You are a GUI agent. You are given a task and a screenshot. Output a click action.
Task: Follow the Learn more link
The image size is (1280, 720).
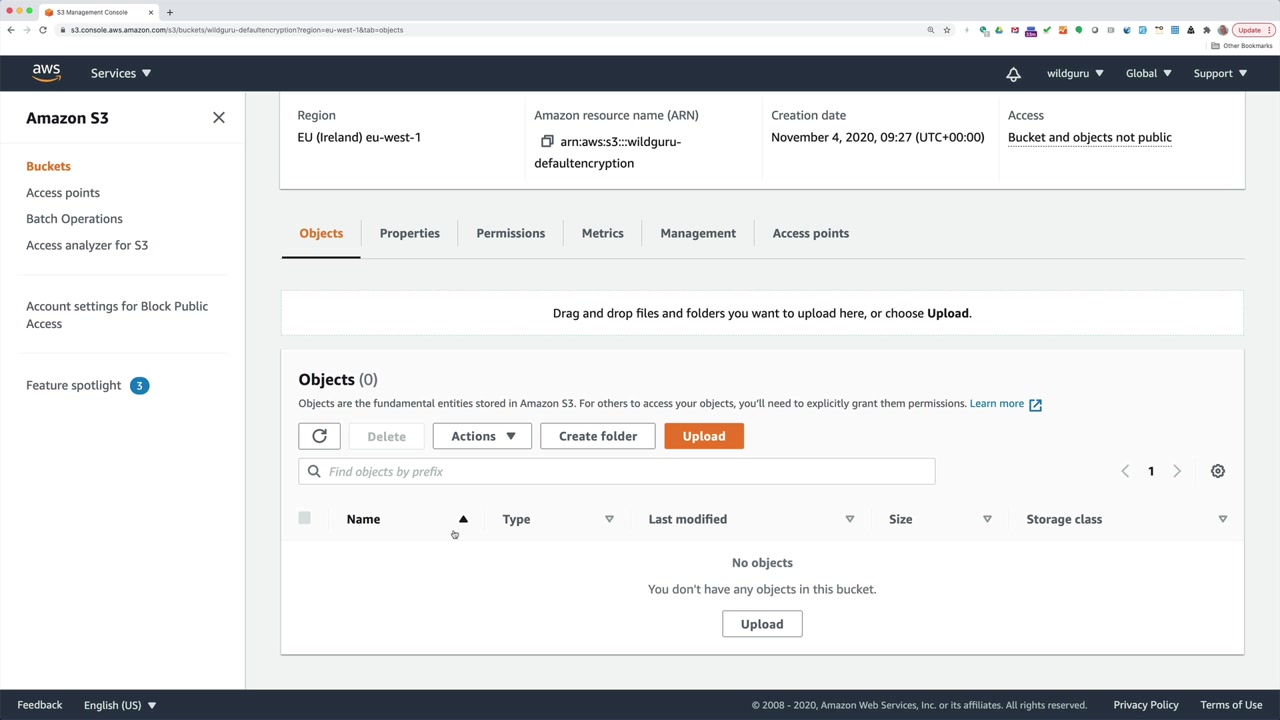997,404
